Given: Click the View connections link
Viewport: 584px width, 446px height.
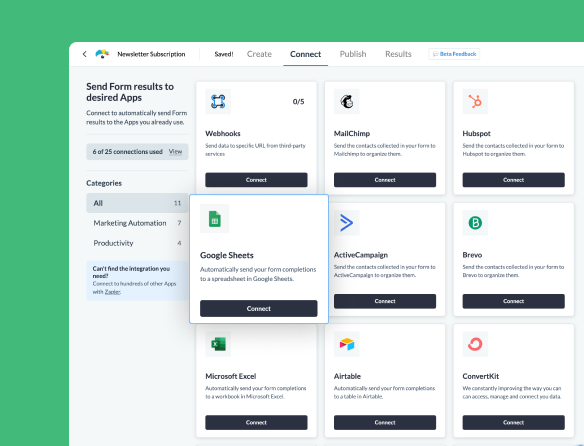Looking at the screenshot, I should point(175,152).
